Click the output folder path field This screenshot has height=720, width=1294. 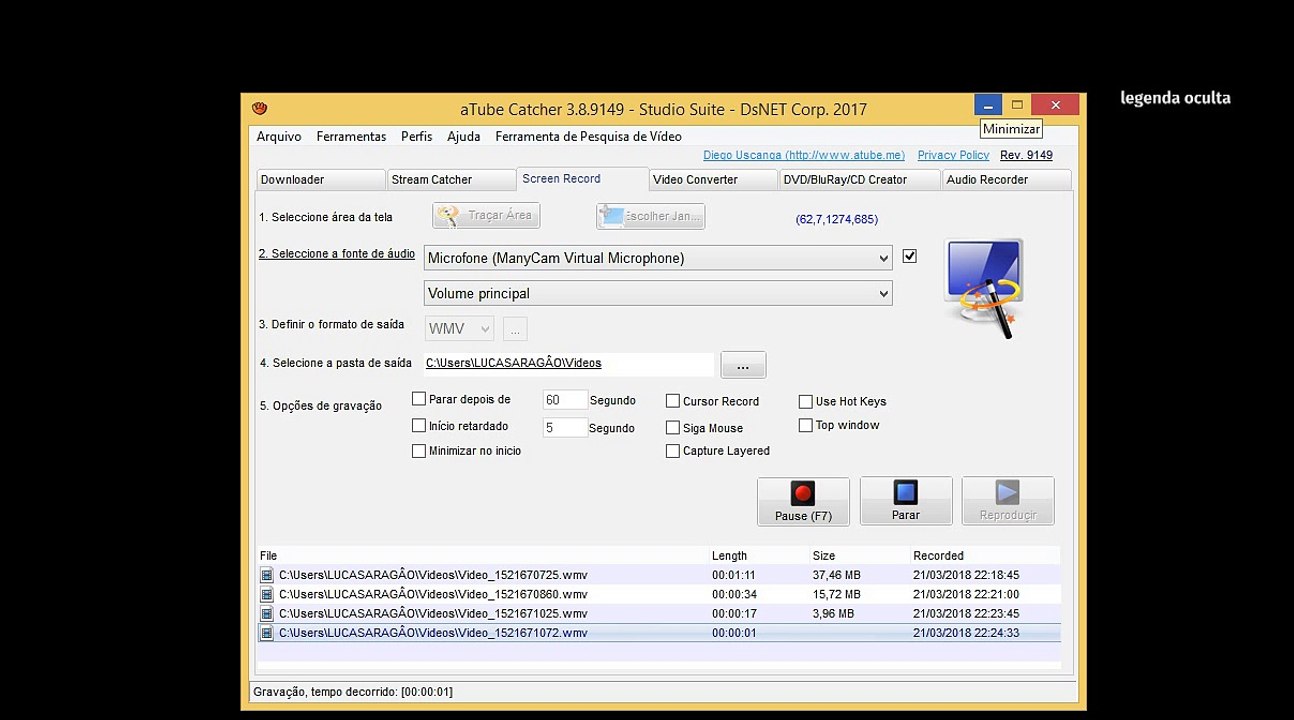pyautogui.click(x=569, y=363)
